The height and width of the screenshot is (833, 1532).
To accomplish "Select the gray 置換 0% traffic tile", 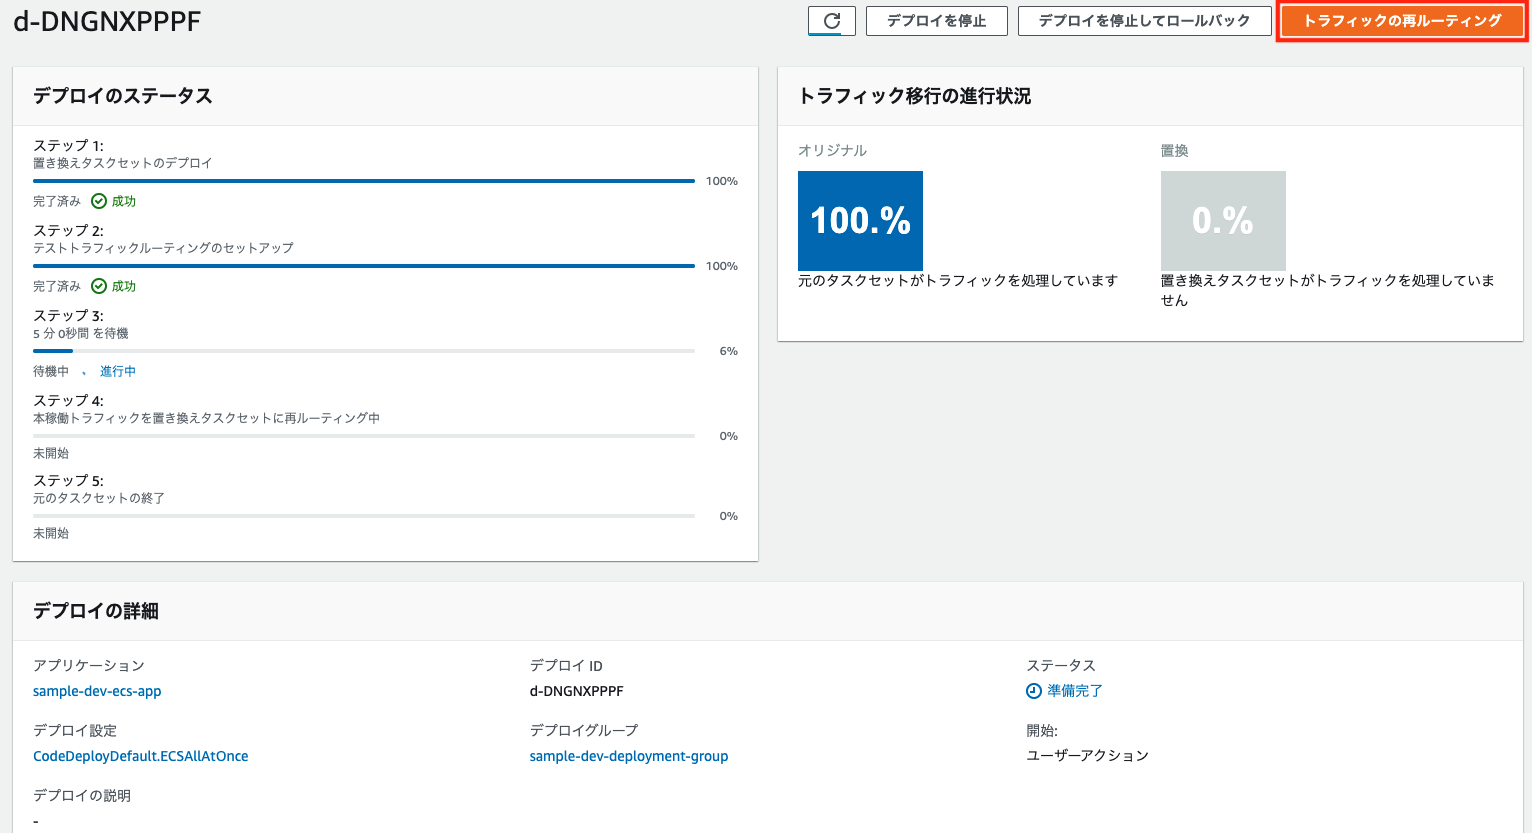I will click(1223, 220).
